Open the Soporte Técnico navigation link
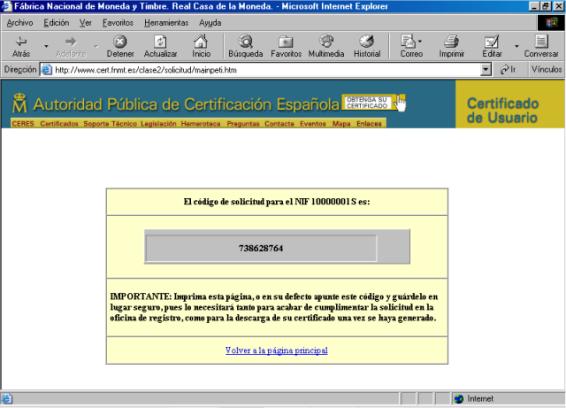566x408 pixels. [x=110, y=123]
